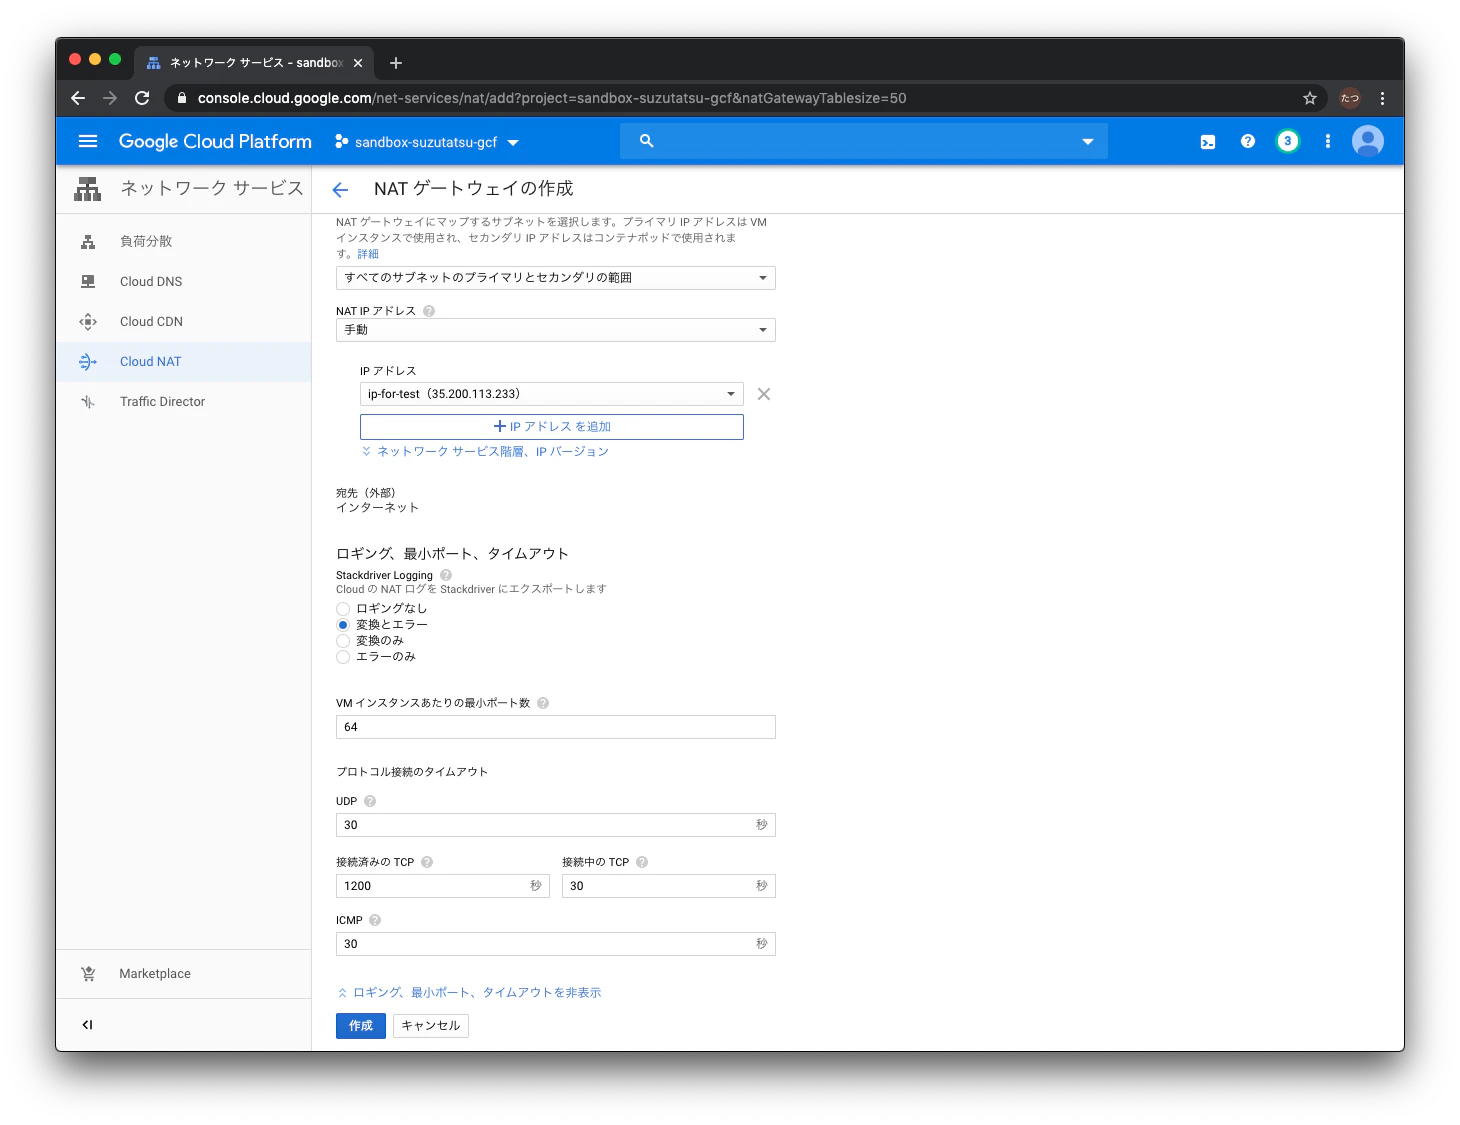Remove the ip-for-test IP address row

764,394
